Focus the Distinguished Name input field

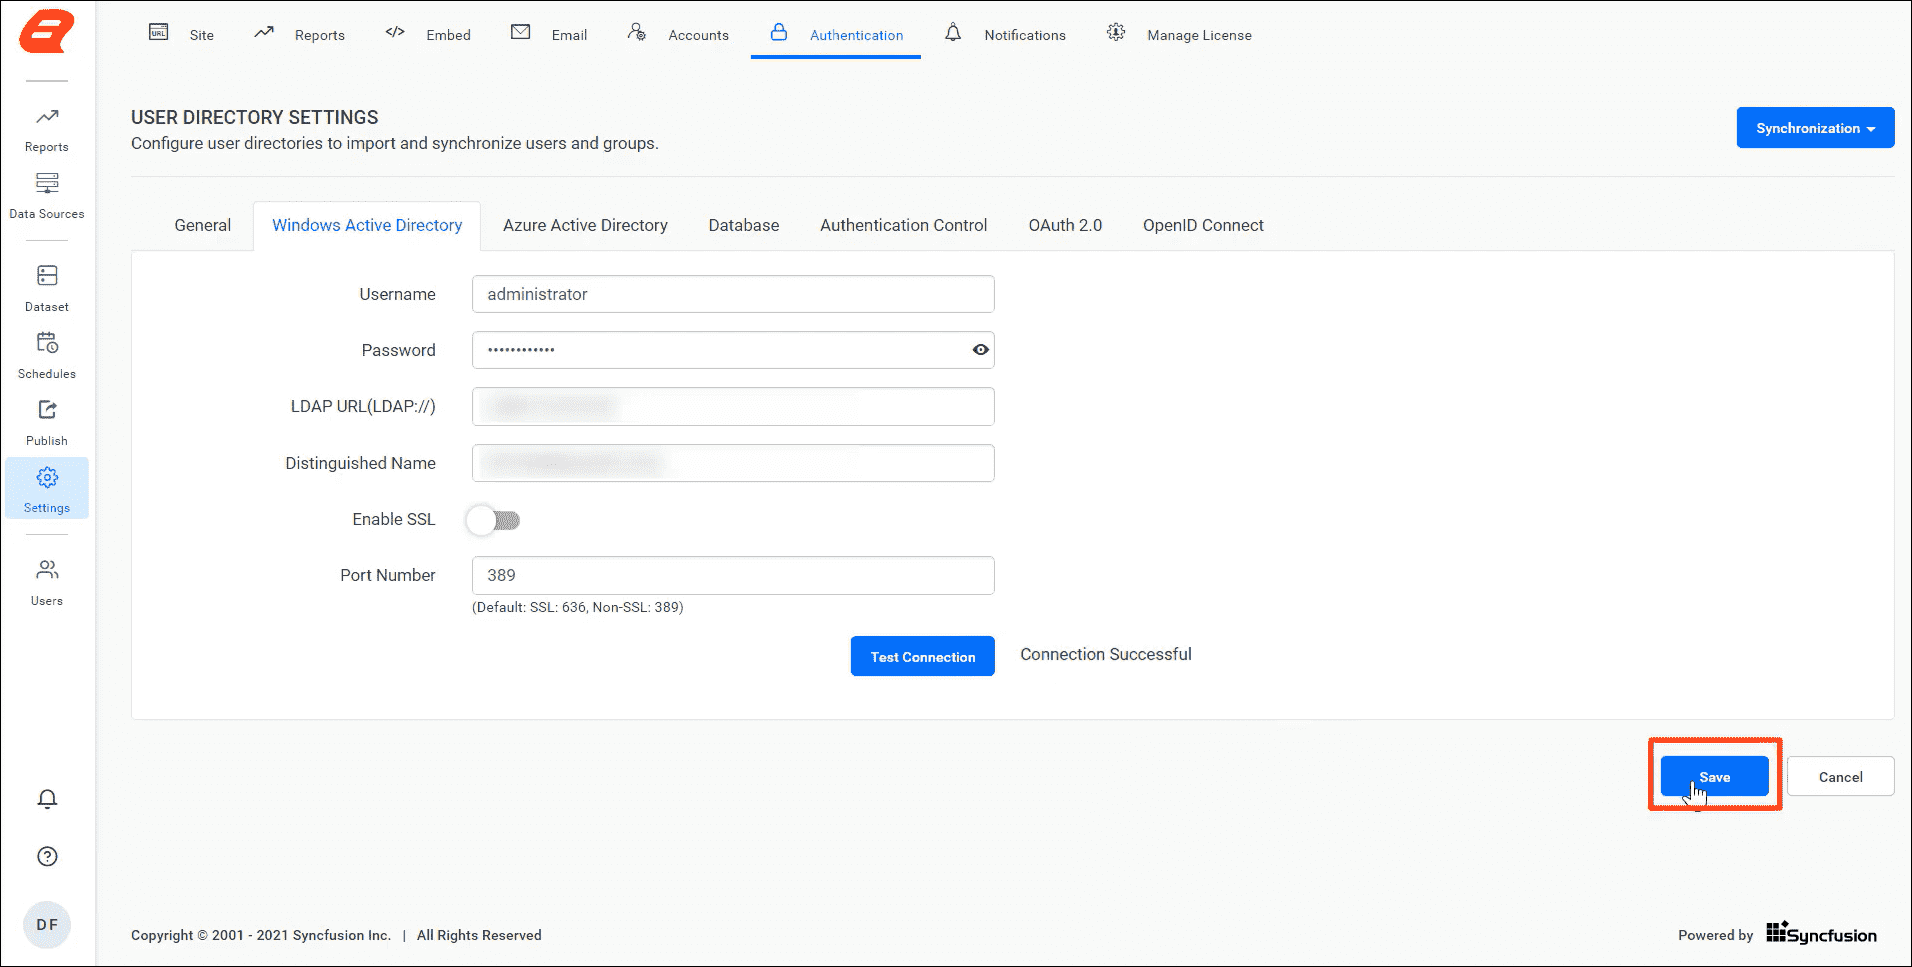pyautogui.click(x=733, y=463)
